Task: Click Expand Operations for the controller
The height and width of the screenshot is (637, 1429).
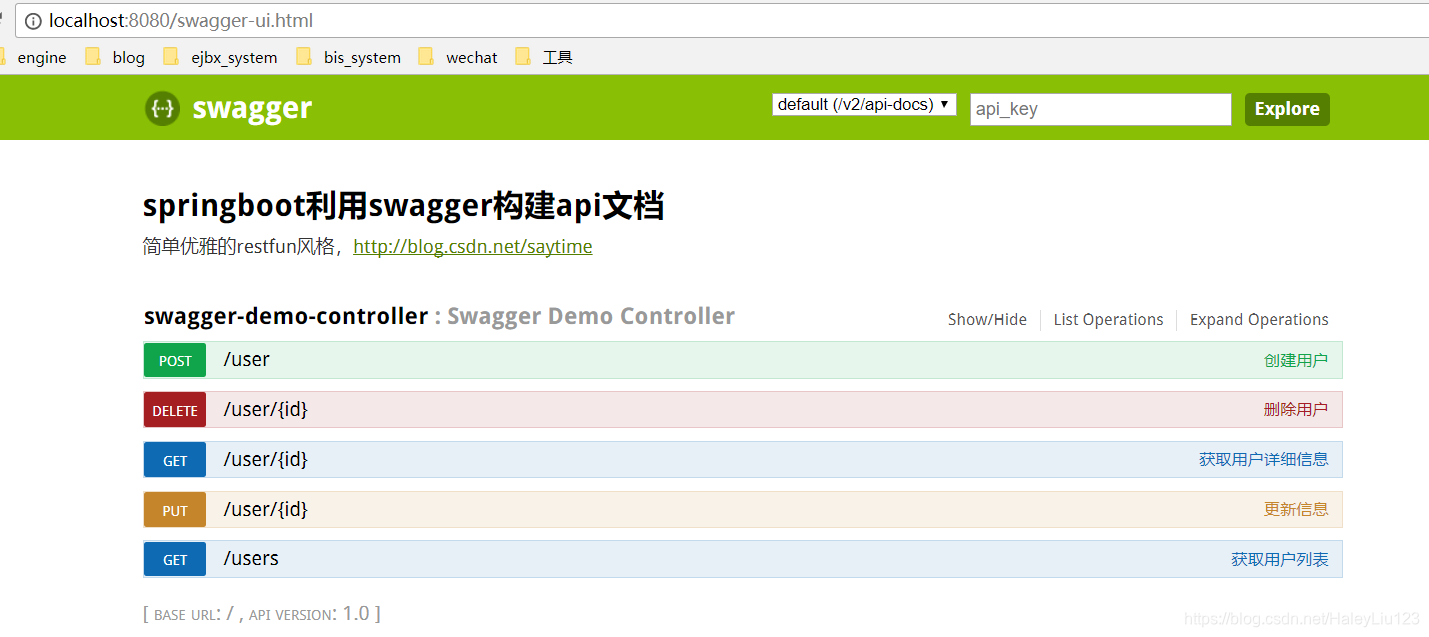Action: 1258,319
